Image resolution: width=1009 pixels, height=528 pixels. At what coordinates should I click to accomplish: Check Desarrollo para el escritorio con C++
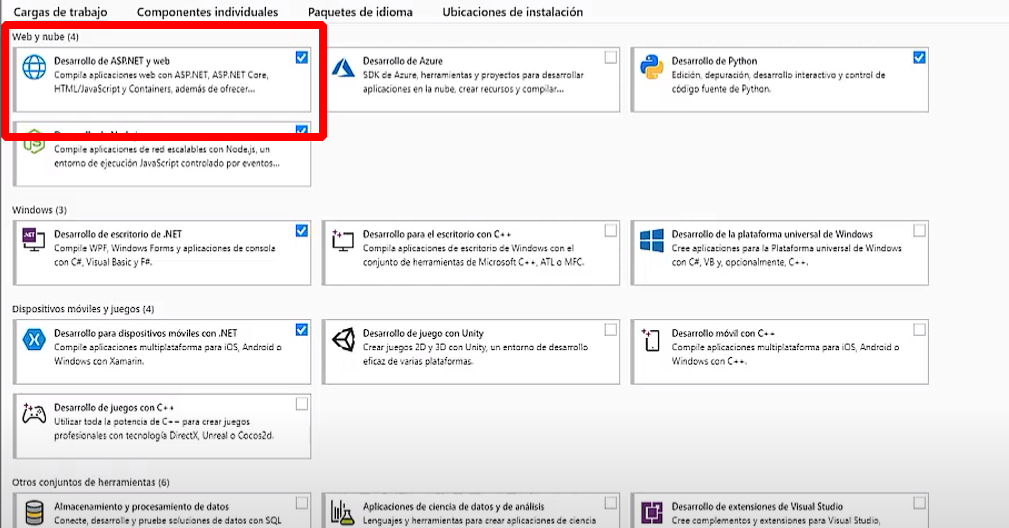pyautogui.click(x=611, y=230)
